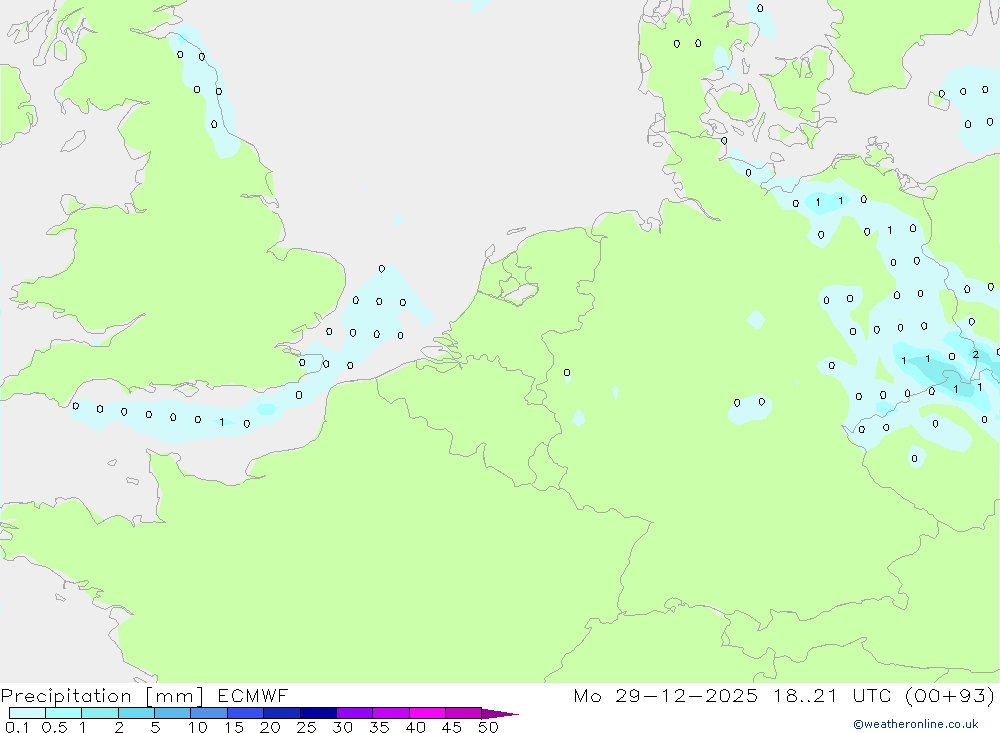The width and height of the screenshot is (1000, 733).
Task: Select the 5–10 mm legend color swatch
Action: [x=173, y=713]
